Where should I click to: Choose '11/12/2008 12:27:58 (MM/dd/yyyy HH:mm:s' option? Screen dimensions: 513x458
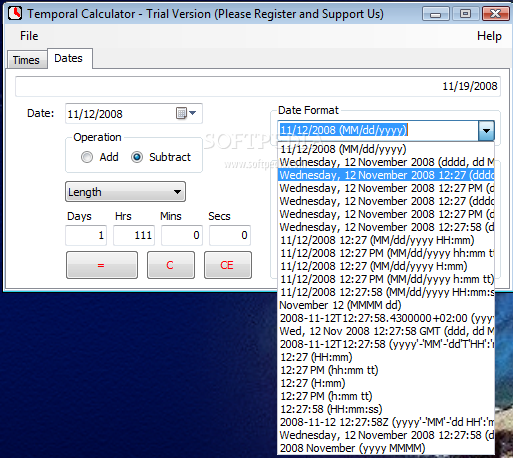(x=386, y=292)
